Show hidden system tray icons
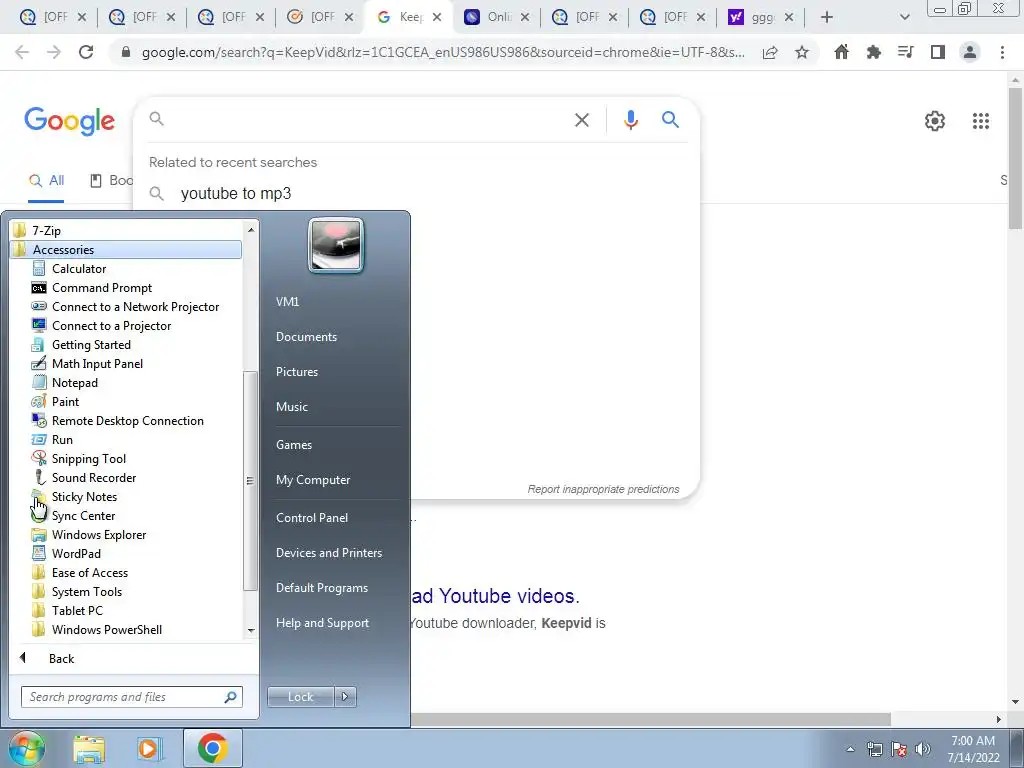1024x768 pixels. coord(850,749)
